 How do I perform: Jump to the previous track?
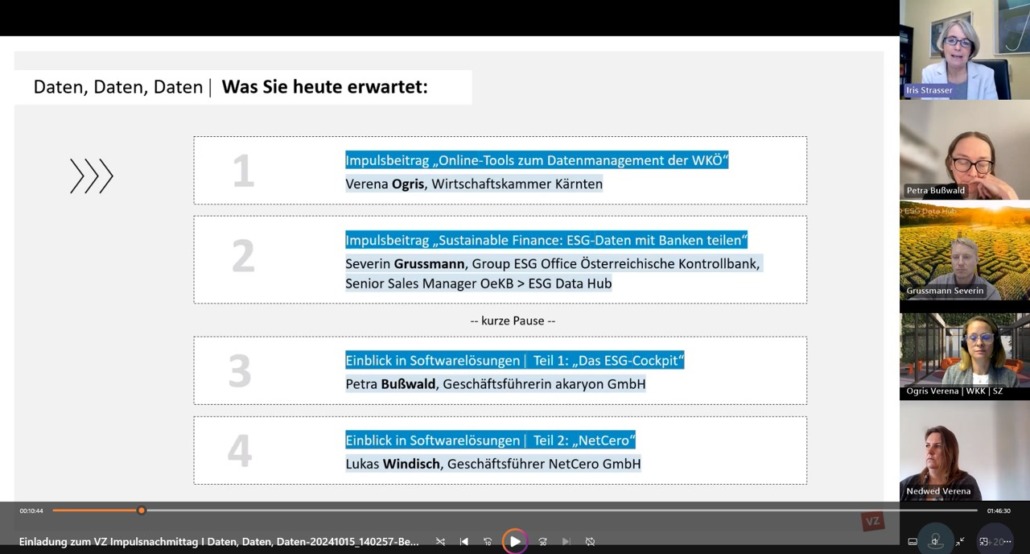[464, 541]
